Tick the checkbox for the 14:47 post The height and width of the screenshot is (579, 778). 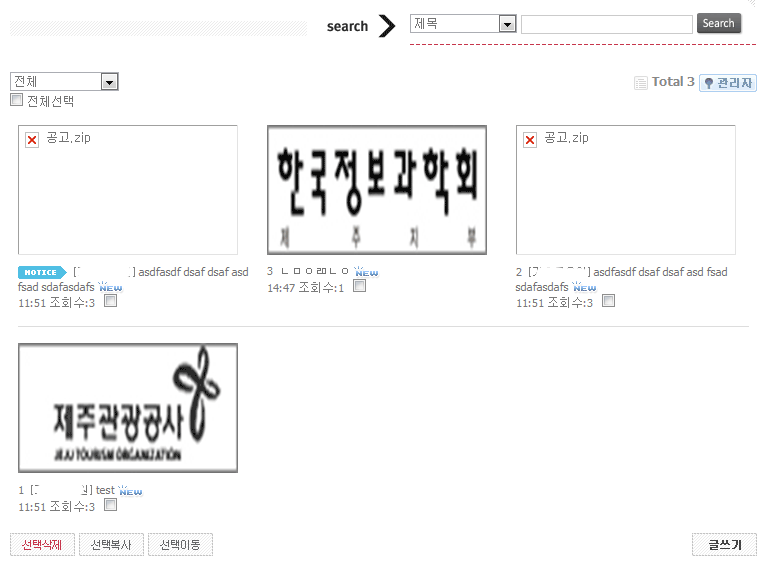(x=359, y=286)
